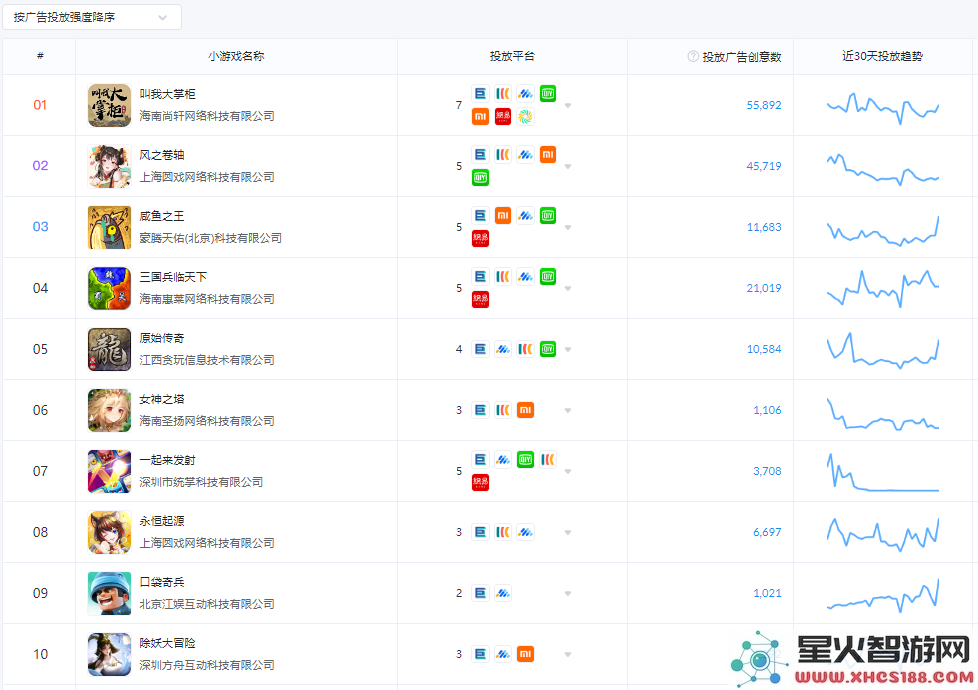The height and width of the screenshot is (690, 978).
Task: Click the ad creative count 21,019
Action: [763, 288]
